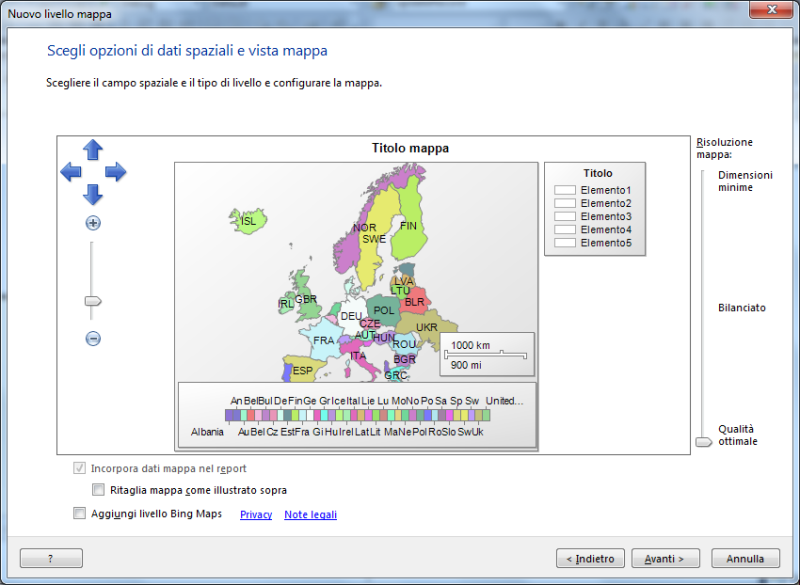Click the SWE label on the map
This screenshot has height=585, width=800.
click(374, 239)
